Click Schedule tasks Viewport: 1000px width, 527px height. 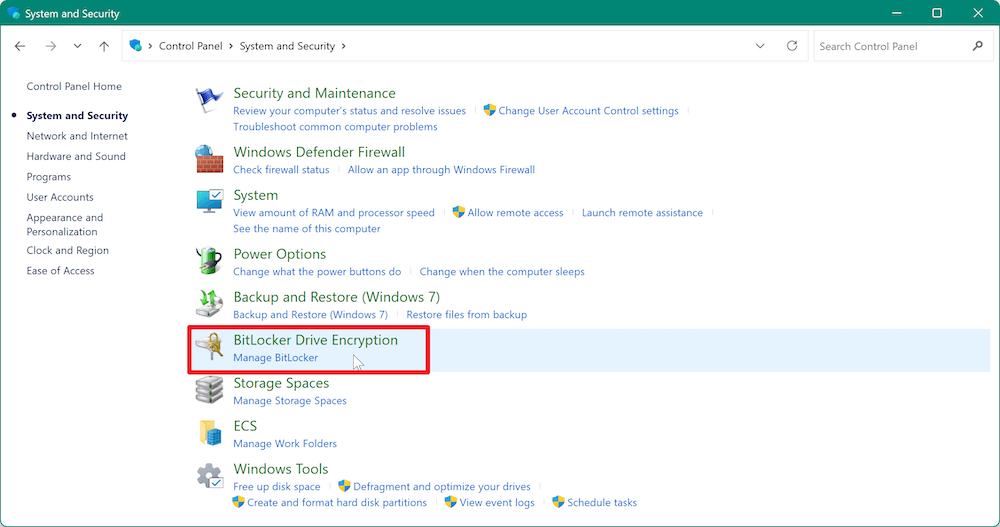tap(602, 503)
